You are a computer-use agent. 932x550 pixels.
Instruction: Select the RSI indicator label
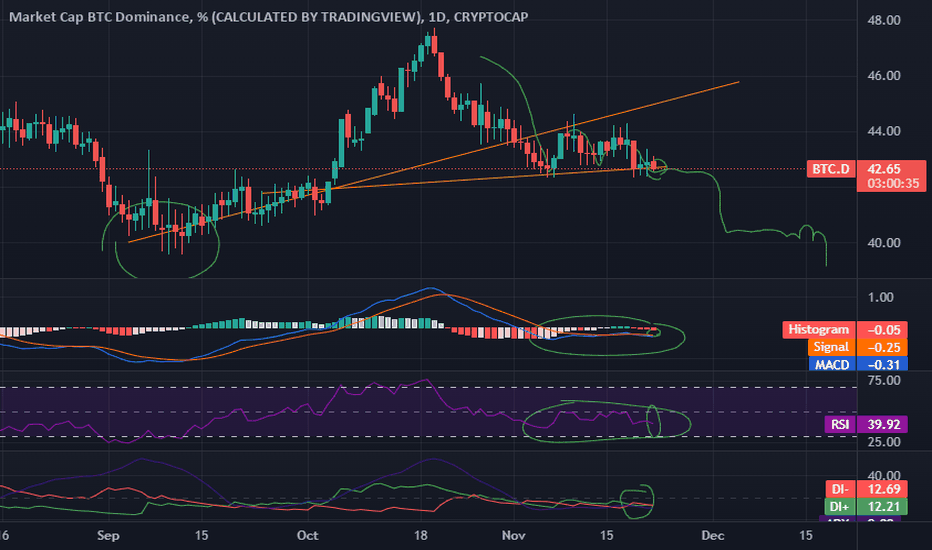(x=839, y=425)
